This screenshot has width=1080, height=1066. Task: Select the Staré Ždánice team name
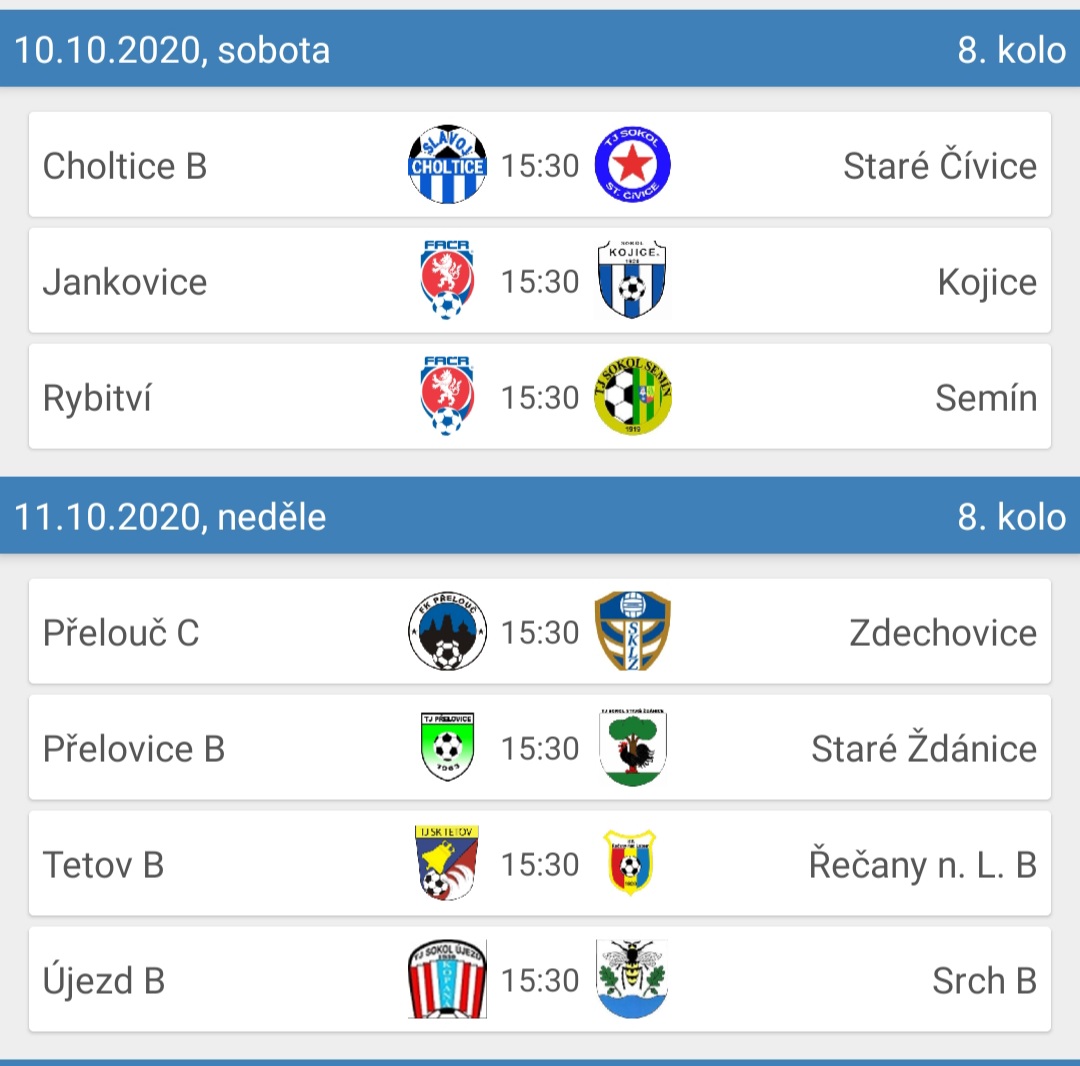tap(924, 747)
